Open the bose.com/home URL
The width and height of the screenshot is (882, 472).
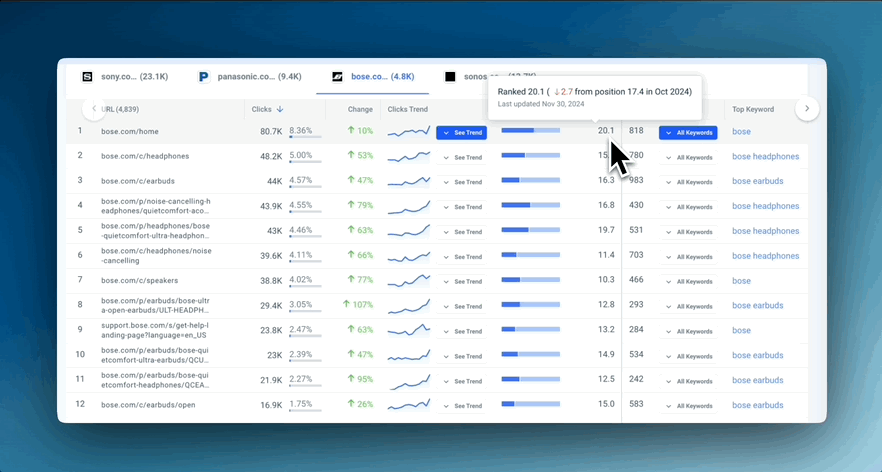point(130,132)
